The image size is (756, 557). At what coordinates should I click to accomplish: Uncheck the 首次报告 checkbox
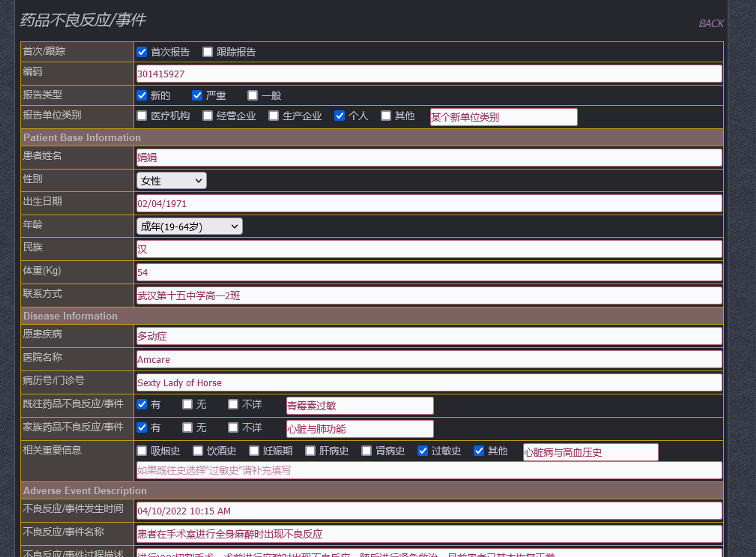(x=142, y=52)
